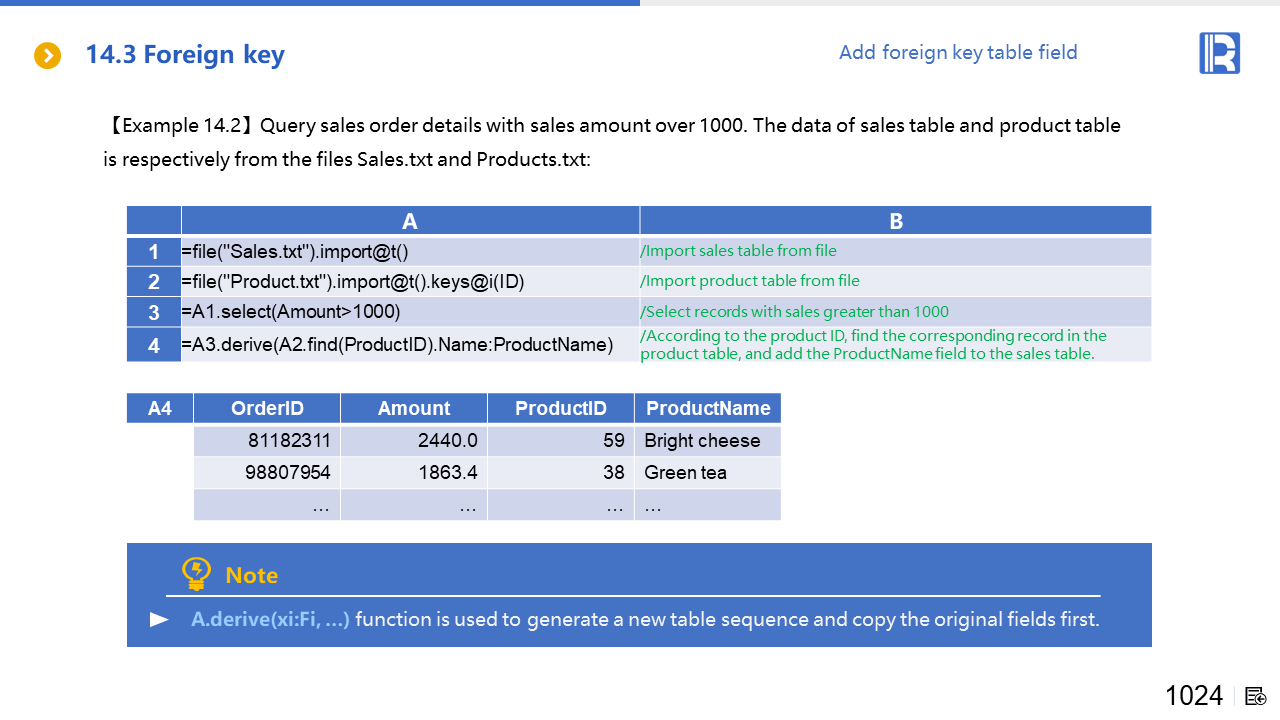Click the page number 1024

pos(1193,696)
